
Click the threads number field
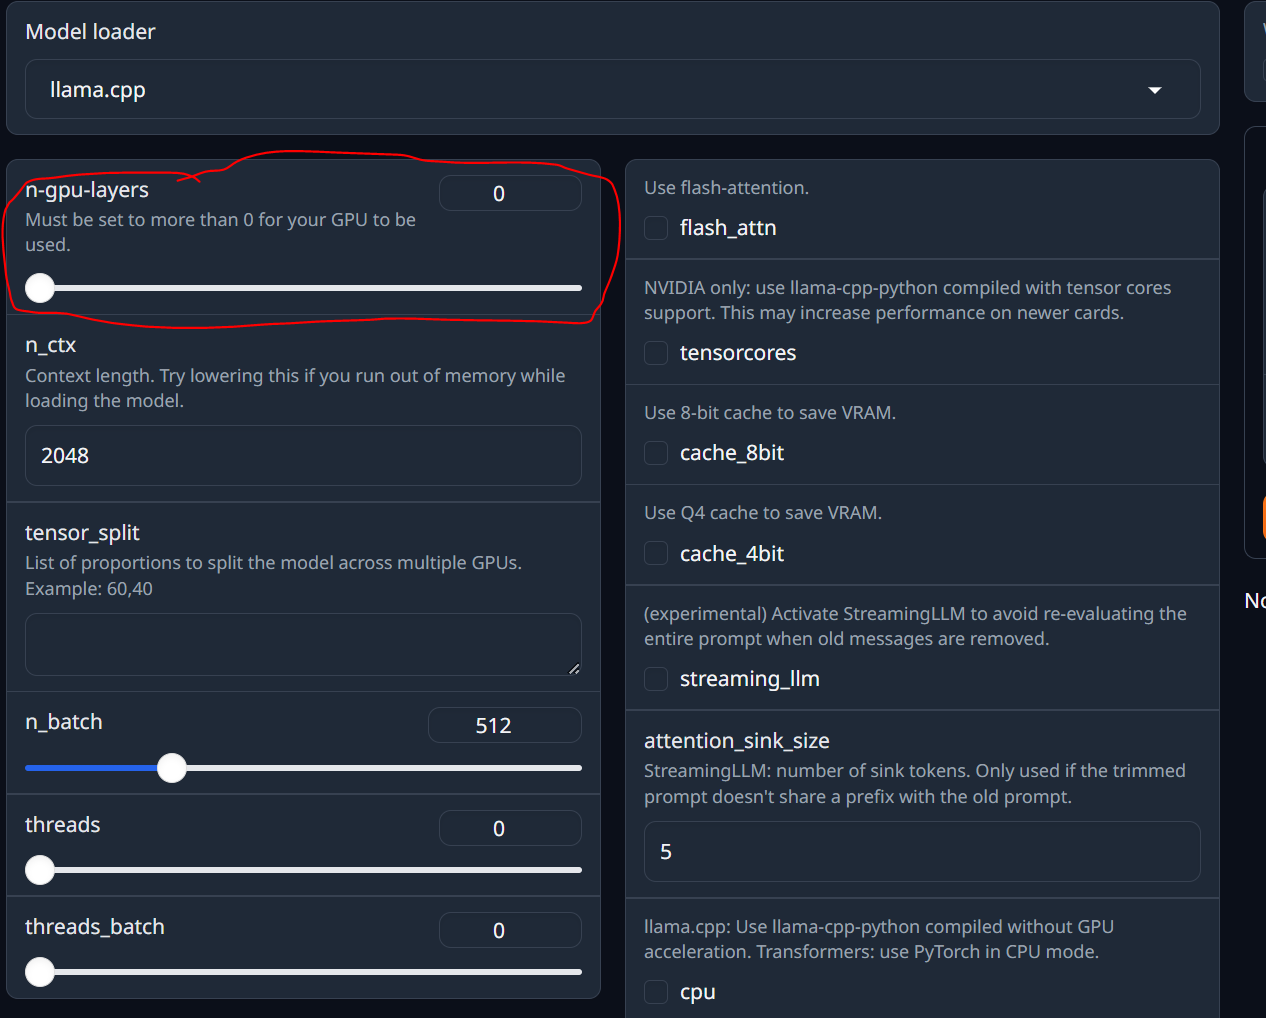click(x=510, y=828)
